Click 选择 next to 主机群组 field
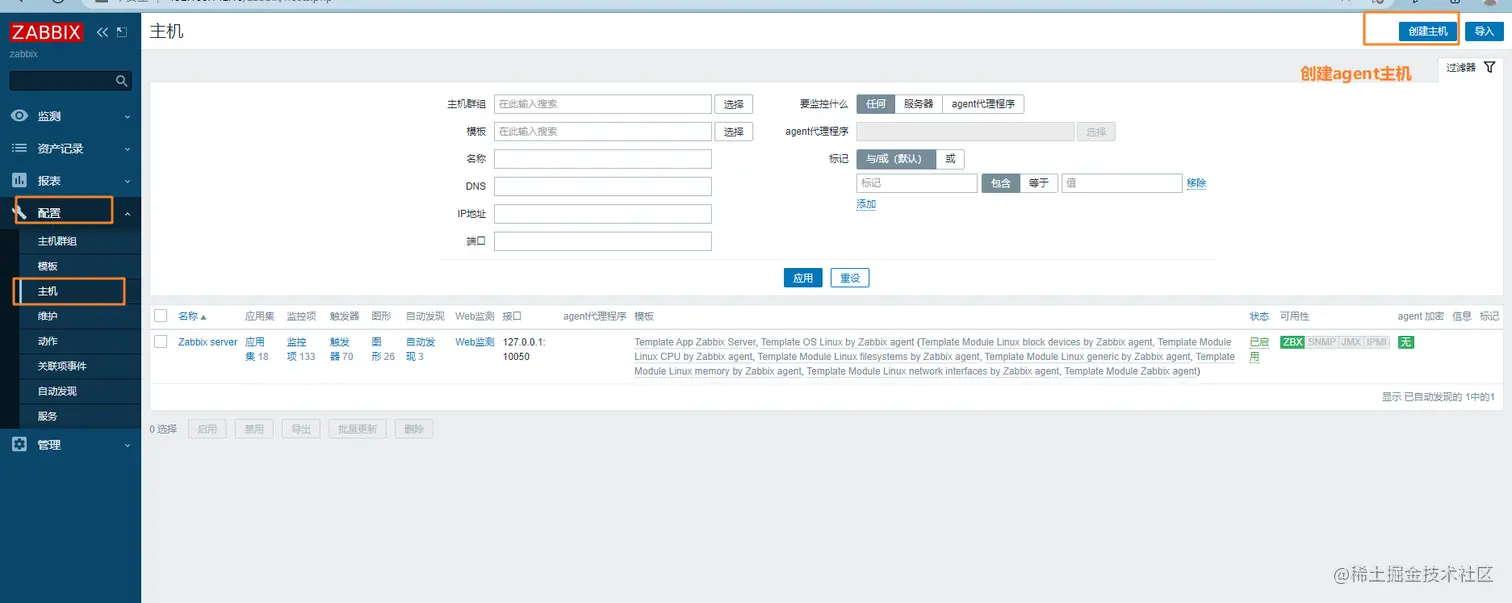This screenshot has height=603, width=1512. pyautogui.click(x=734, y=104)
